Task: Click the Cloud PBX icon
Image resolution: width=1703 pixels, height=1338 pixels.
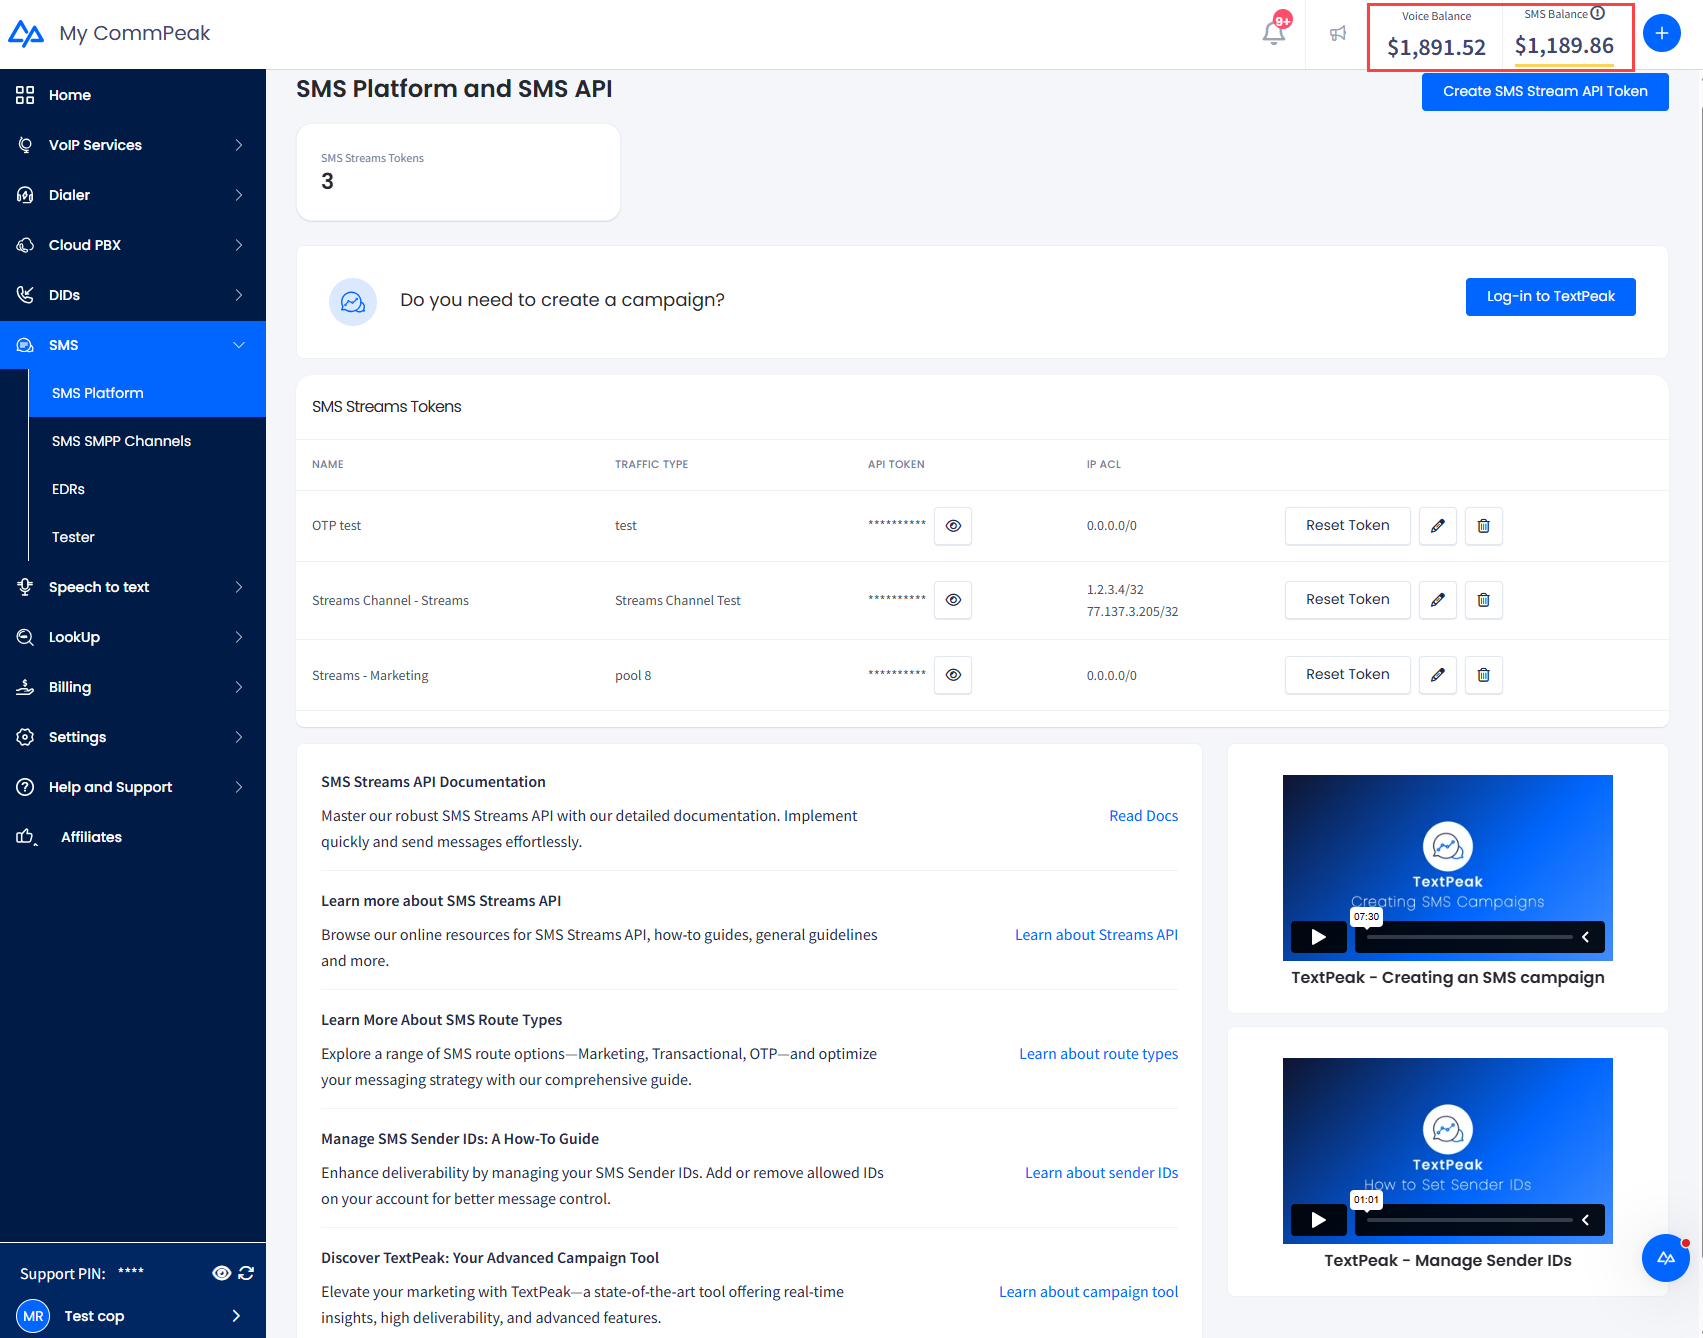Action: (25, 245)
